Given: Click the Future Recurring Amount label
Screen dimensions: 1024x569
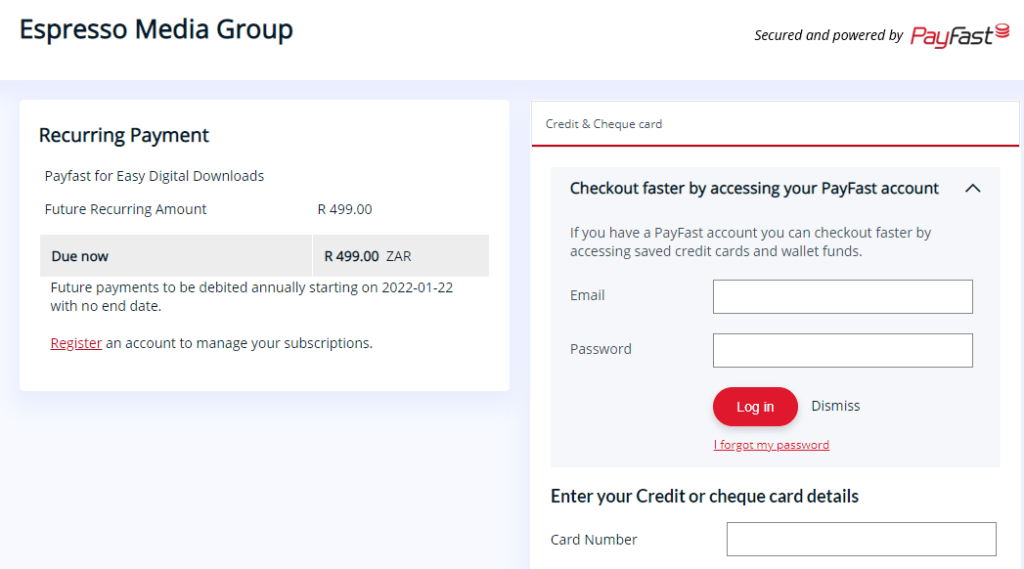Looking at the screenshot, I should click(x=126, y=209).
